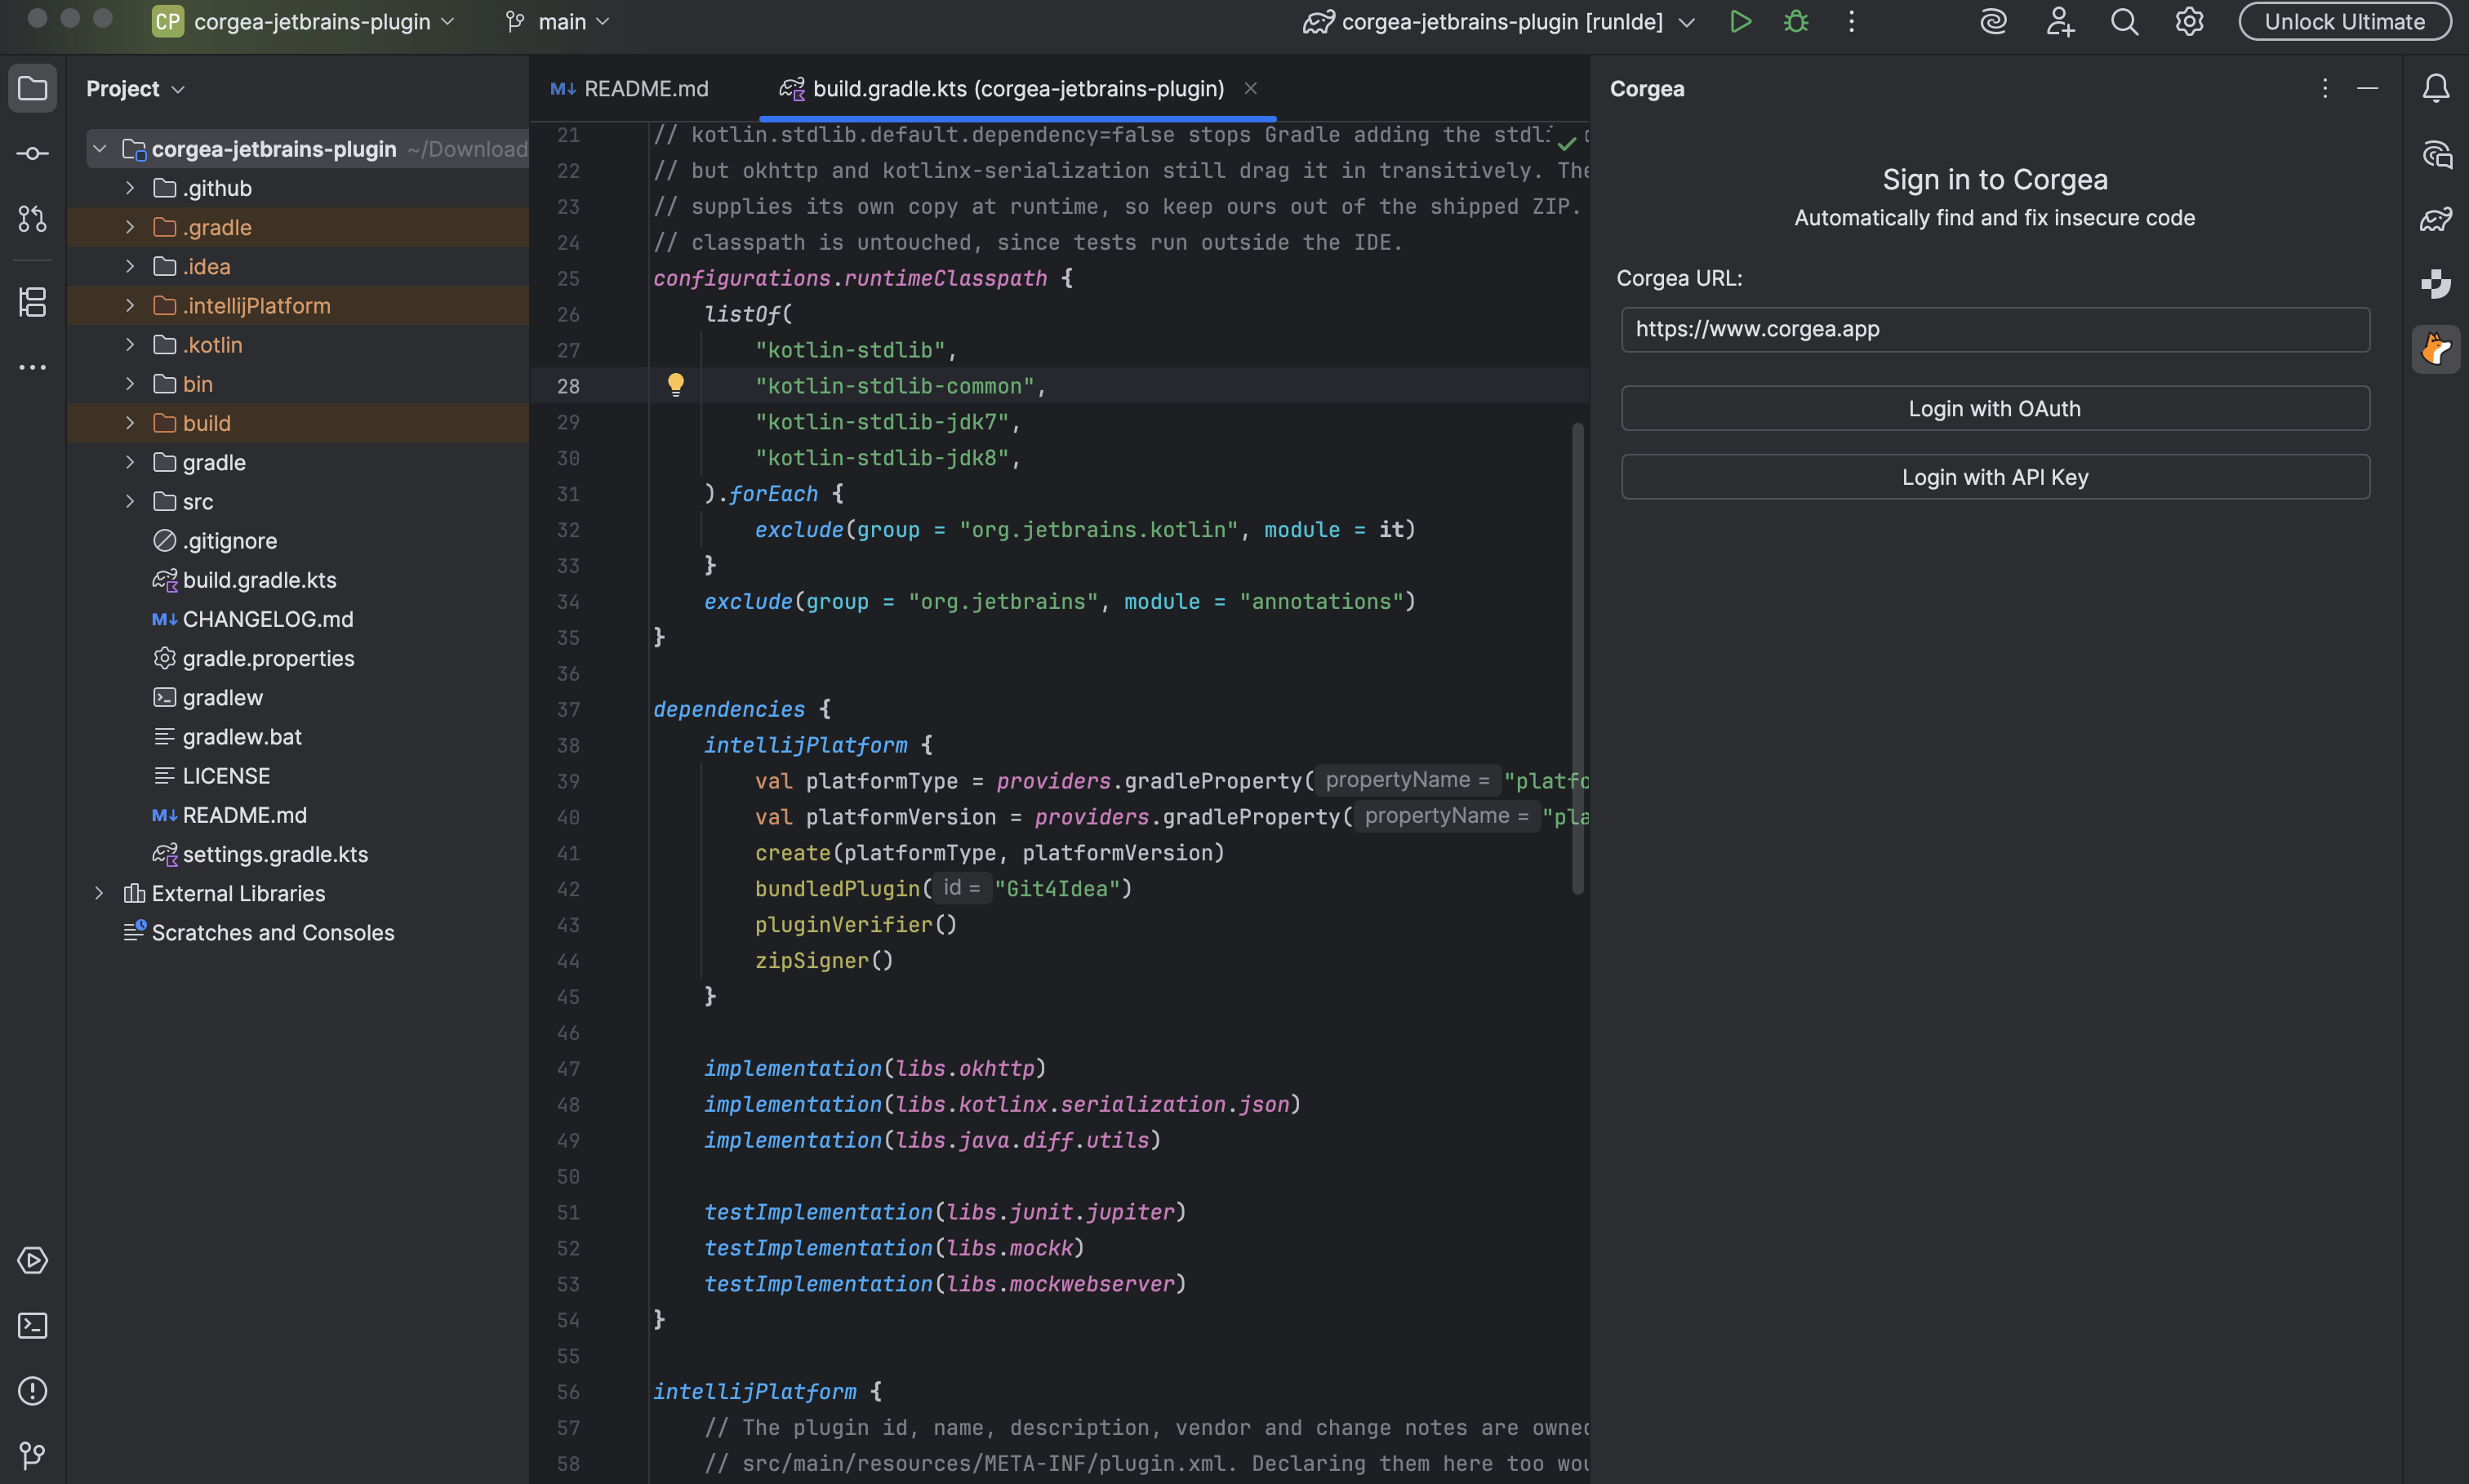Open the puzzle-piece tool window icon

[2435, 284]
